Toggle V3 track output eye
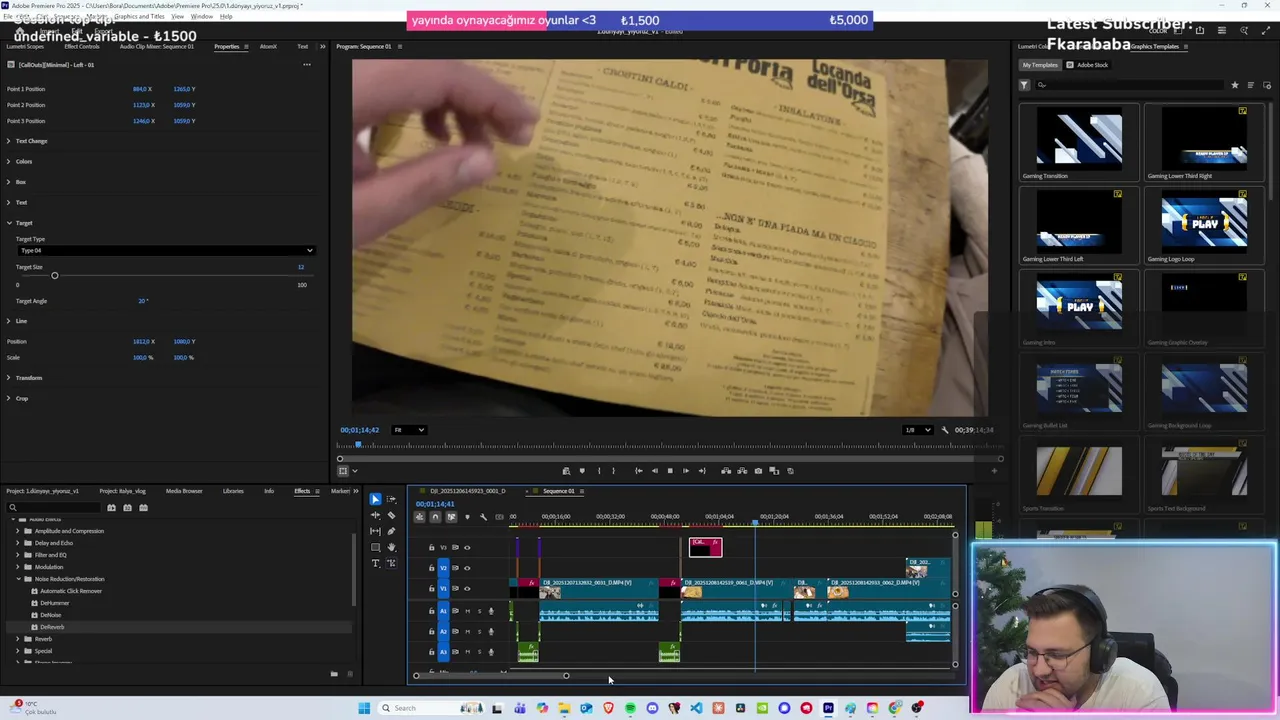Screen dimensions: 1280x720 [467, 548]
